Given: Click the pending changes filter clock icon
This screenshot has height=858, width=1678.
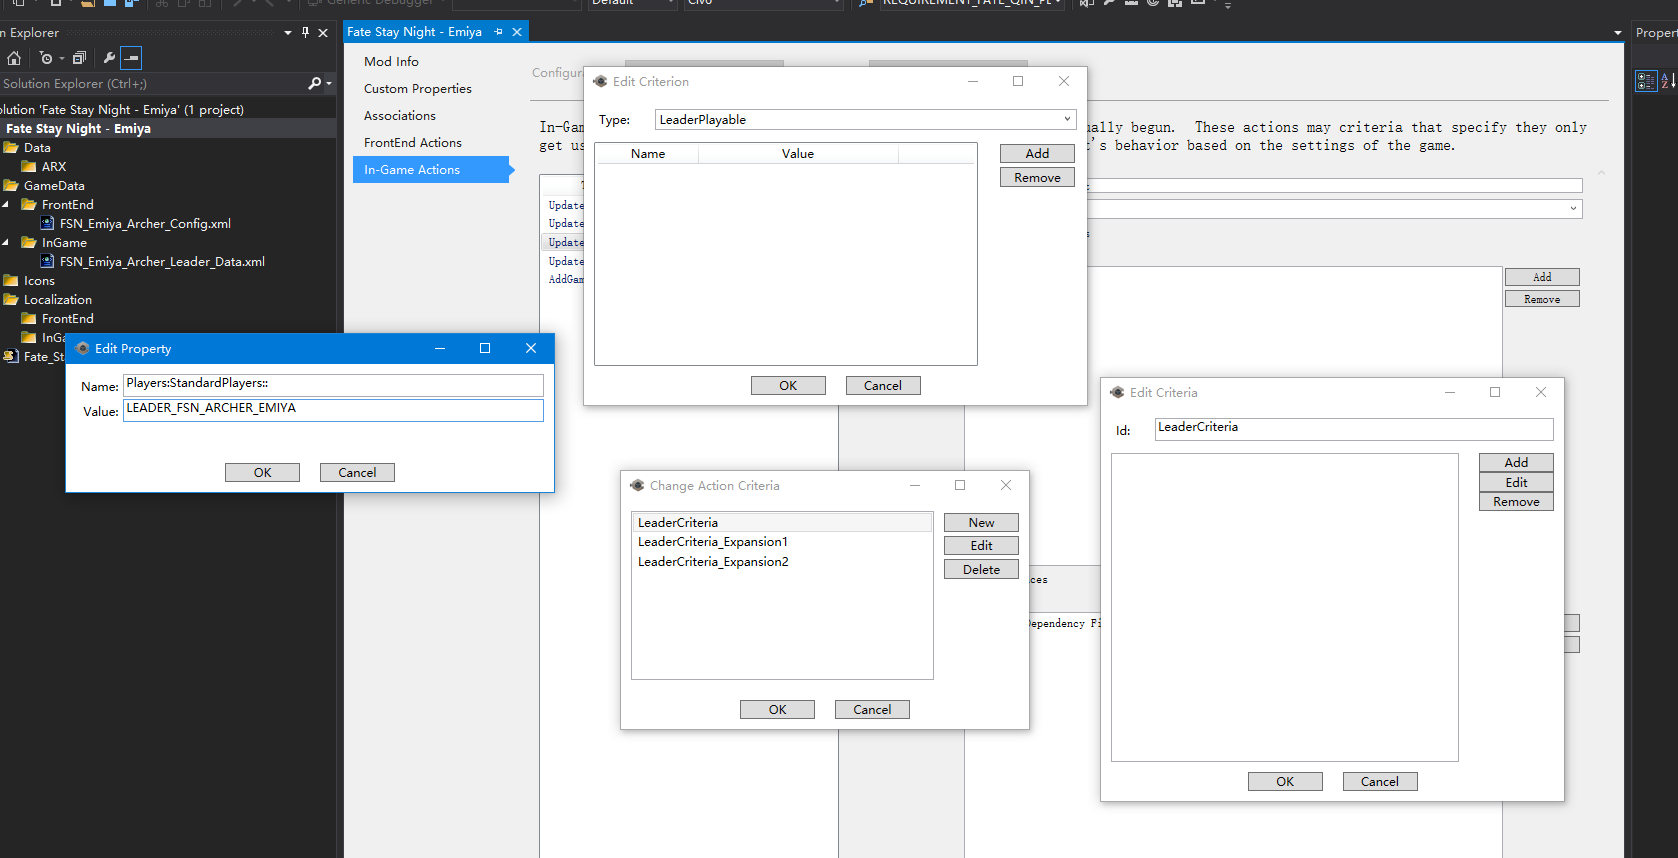Looking at the screenshot, I should pyautogui.click(x=46, y=58).
